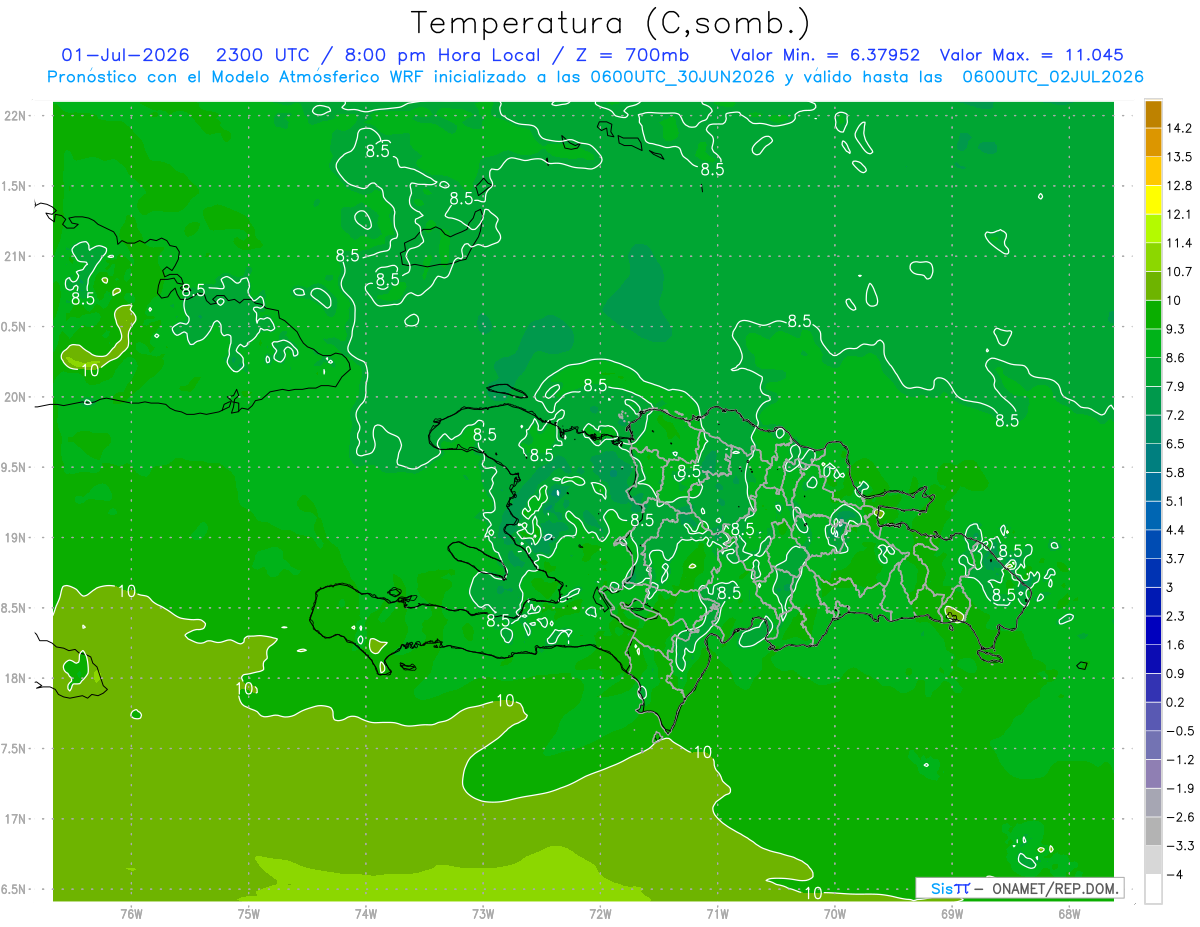This screenshot has height=927, width=1200.
Task: Select the "01-Jul-2026" date text
Action: coord(125,55)
